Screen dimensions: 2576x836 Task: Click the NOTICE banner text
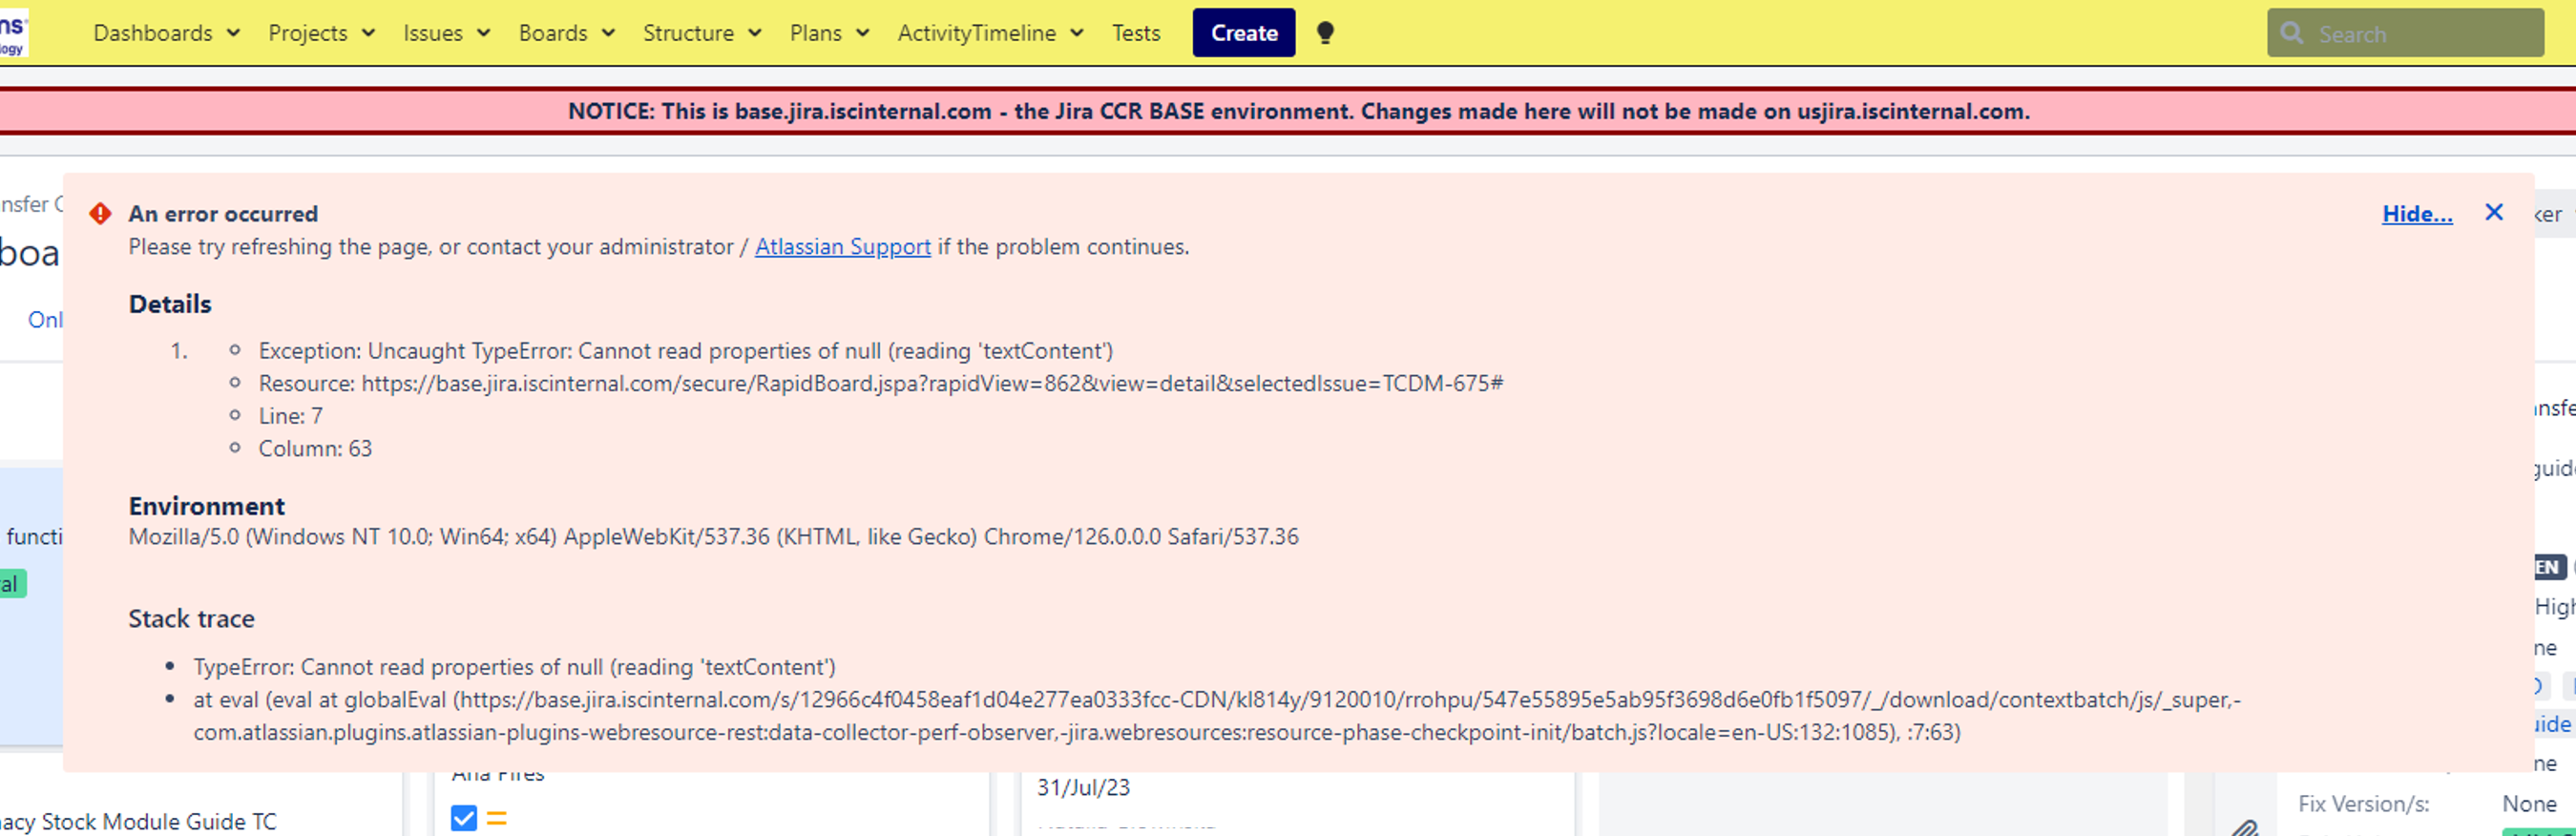[1298, 111]
